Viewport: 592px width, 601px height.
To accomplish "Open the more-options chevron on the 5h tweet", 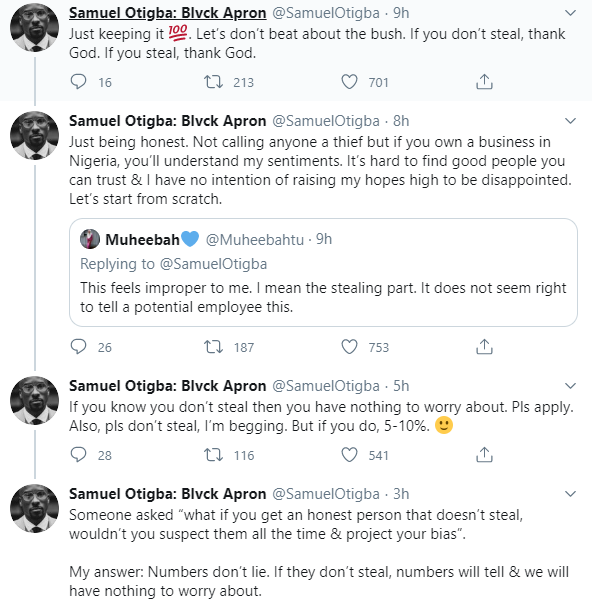I will tap(571, 386).
